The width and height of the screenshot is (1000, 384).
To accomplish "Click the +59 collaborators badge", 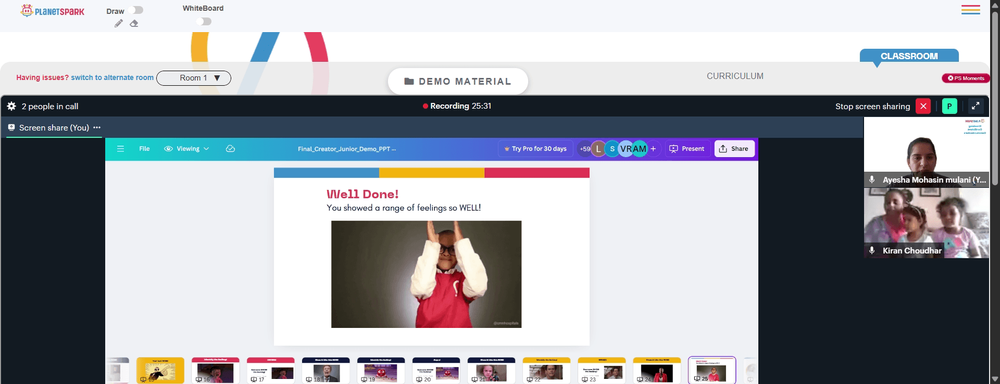I will tap(584, 149).
